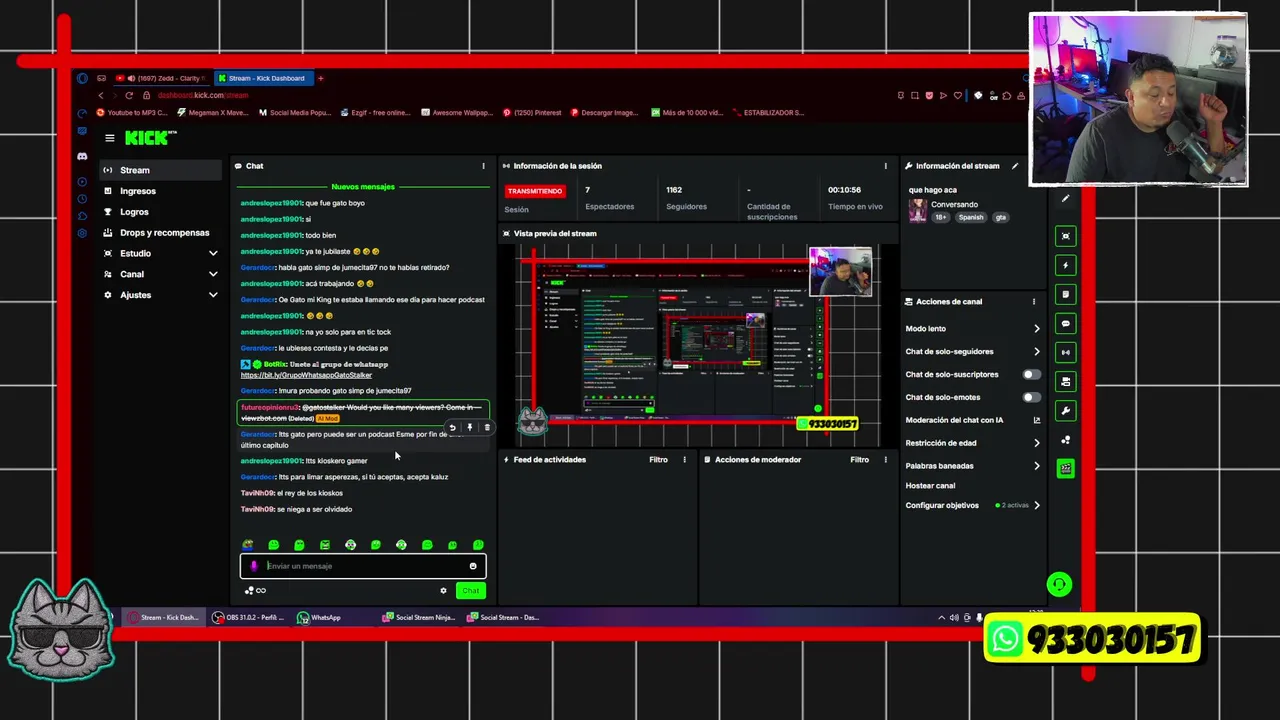
Task: Switch to the Zedd - Clarity YouTube tab
Action: (160, 78)
